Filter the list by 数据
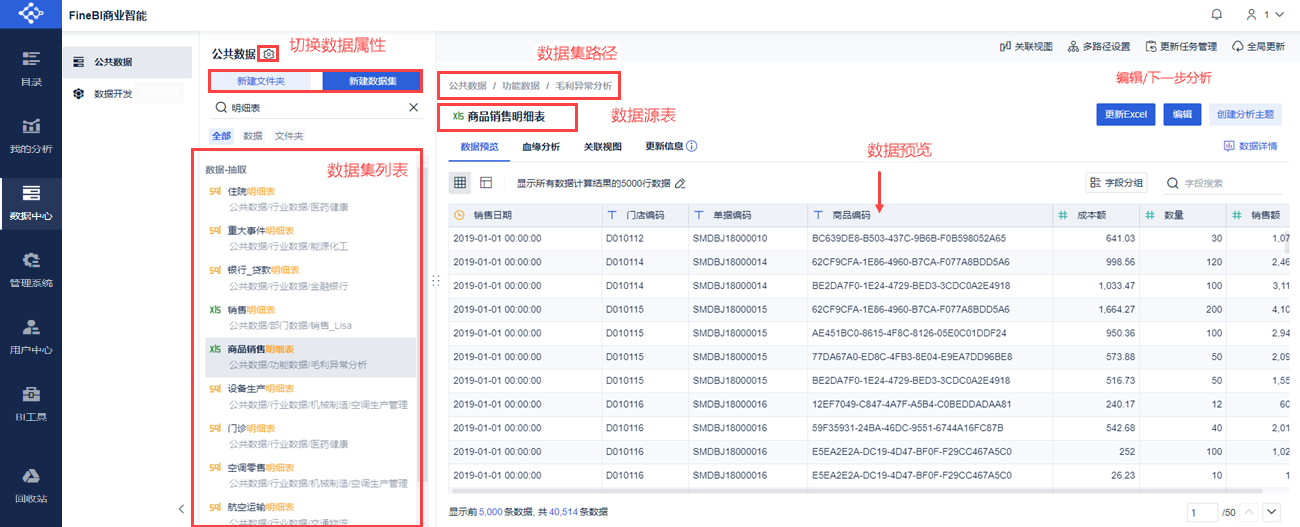 252,135
